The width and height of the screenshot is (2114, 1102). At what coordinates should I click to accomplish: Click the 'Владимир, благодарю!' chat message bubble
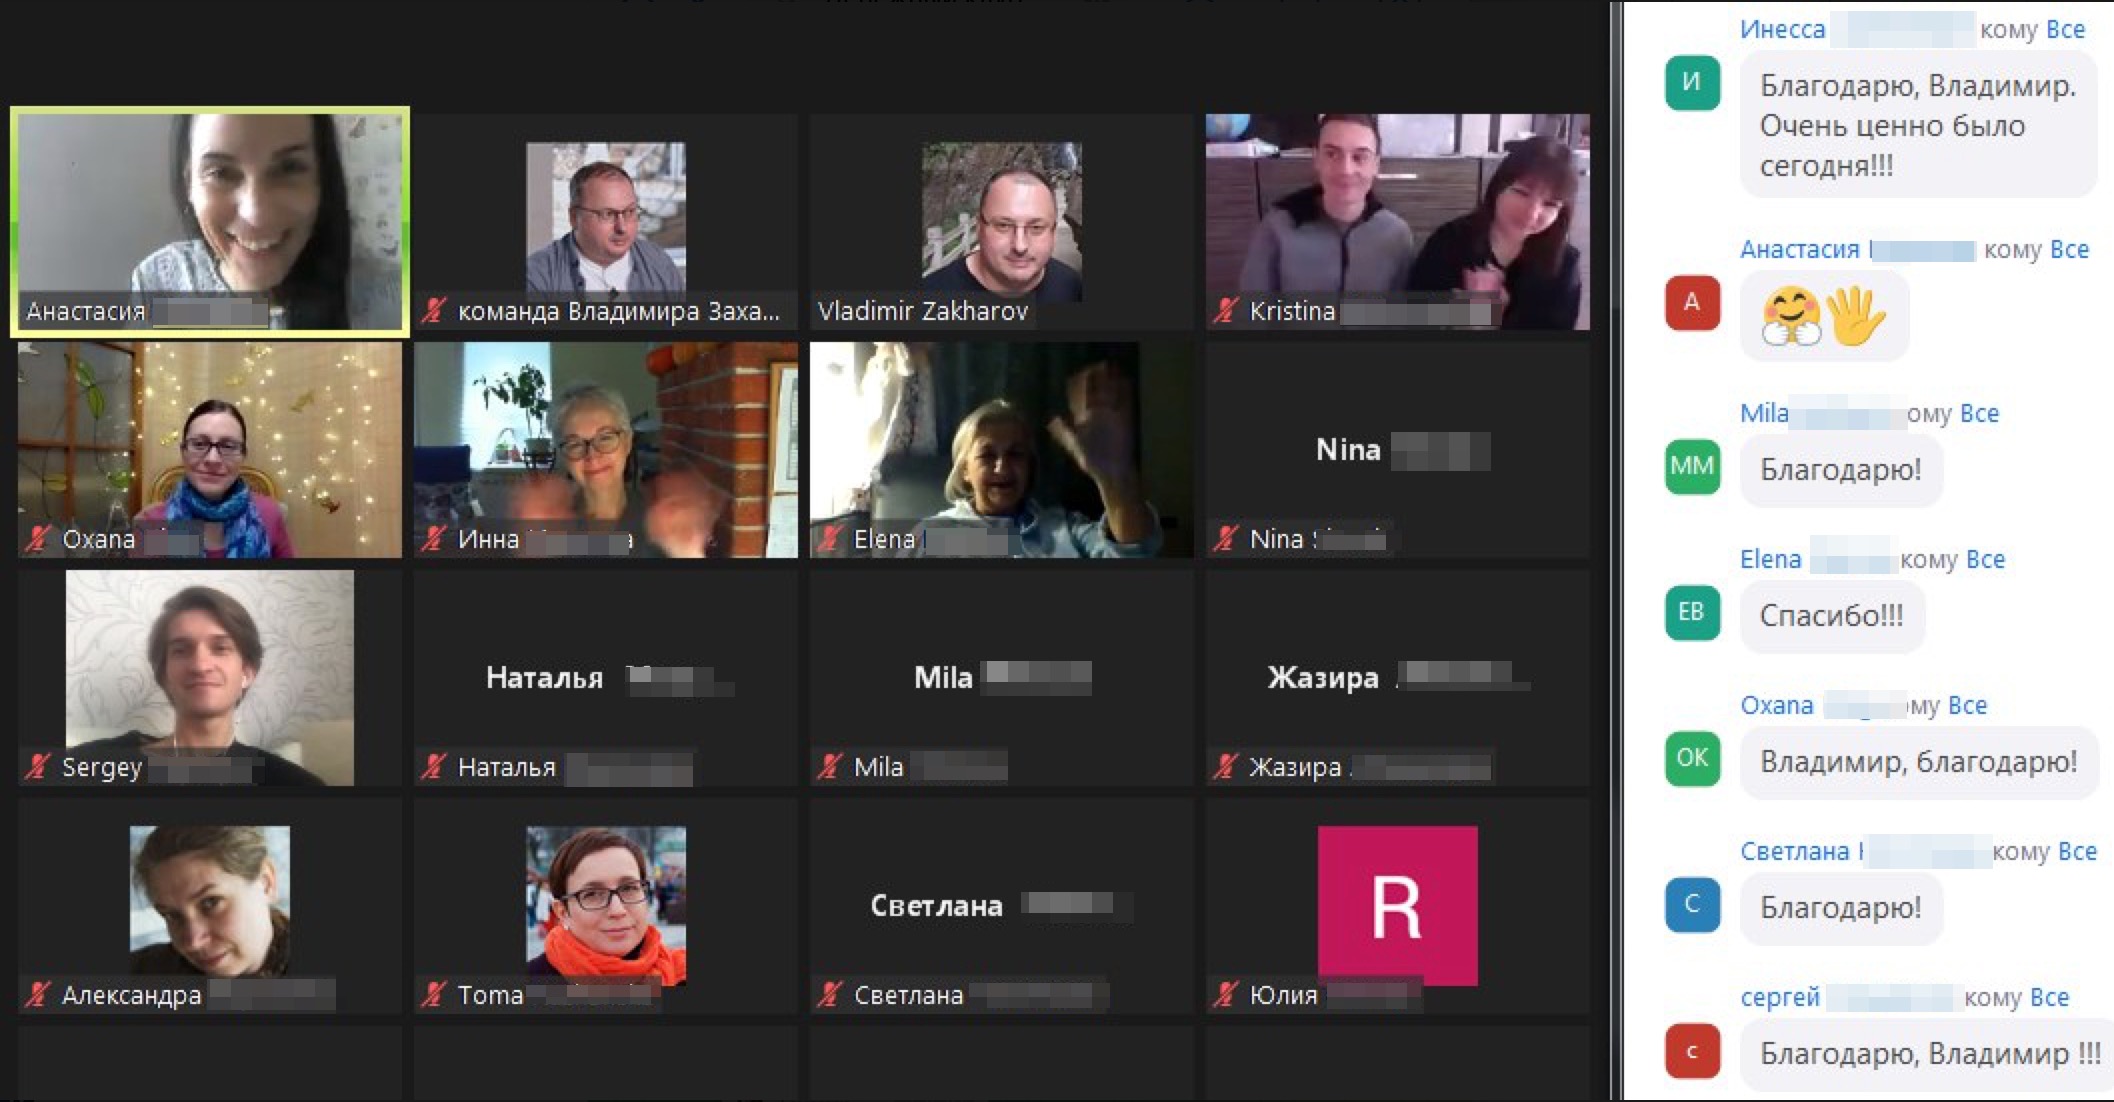[1917, 762]
